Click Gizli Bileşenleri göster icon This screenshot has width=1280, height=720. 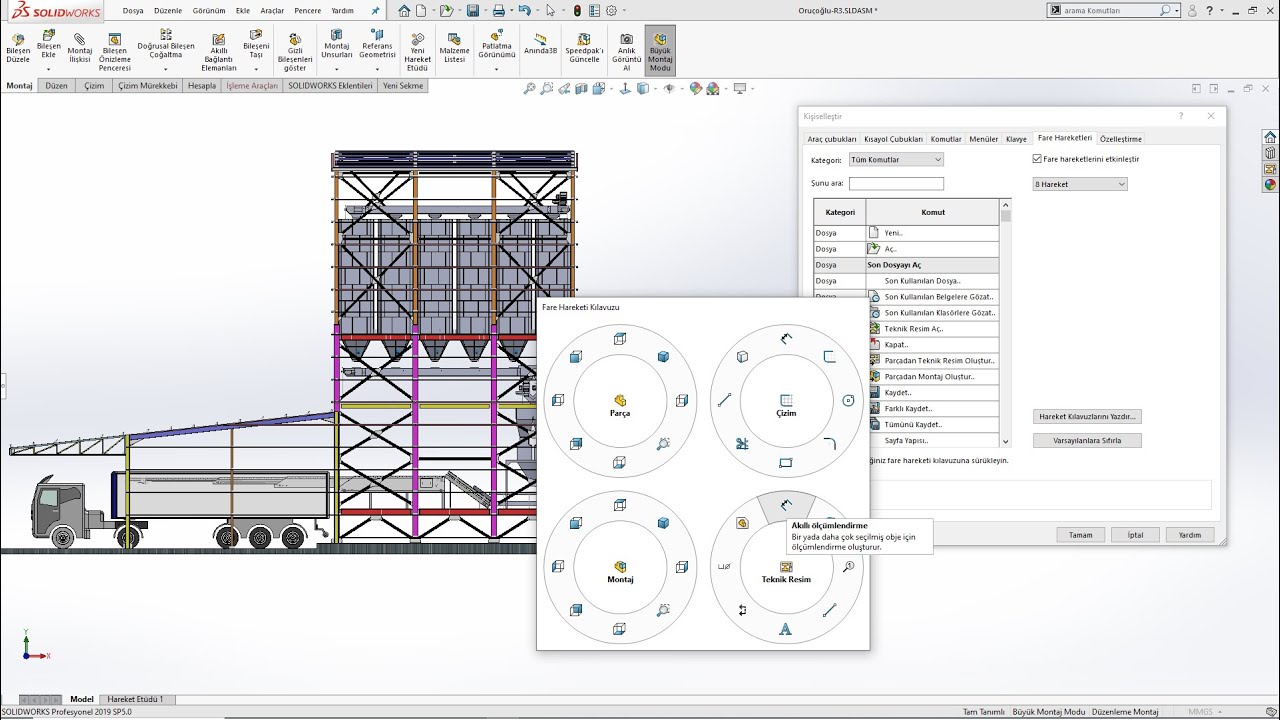(x=295, y=38)
